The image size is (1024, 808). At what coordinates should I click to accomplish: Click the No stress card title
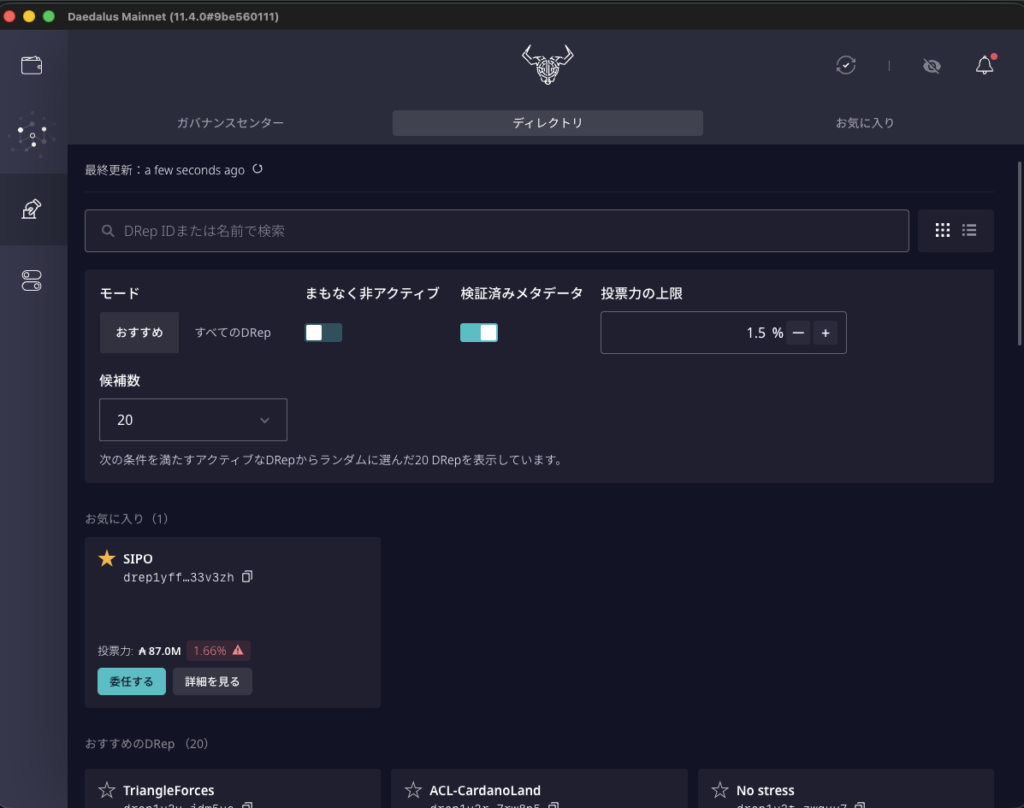tap(765, 790)
